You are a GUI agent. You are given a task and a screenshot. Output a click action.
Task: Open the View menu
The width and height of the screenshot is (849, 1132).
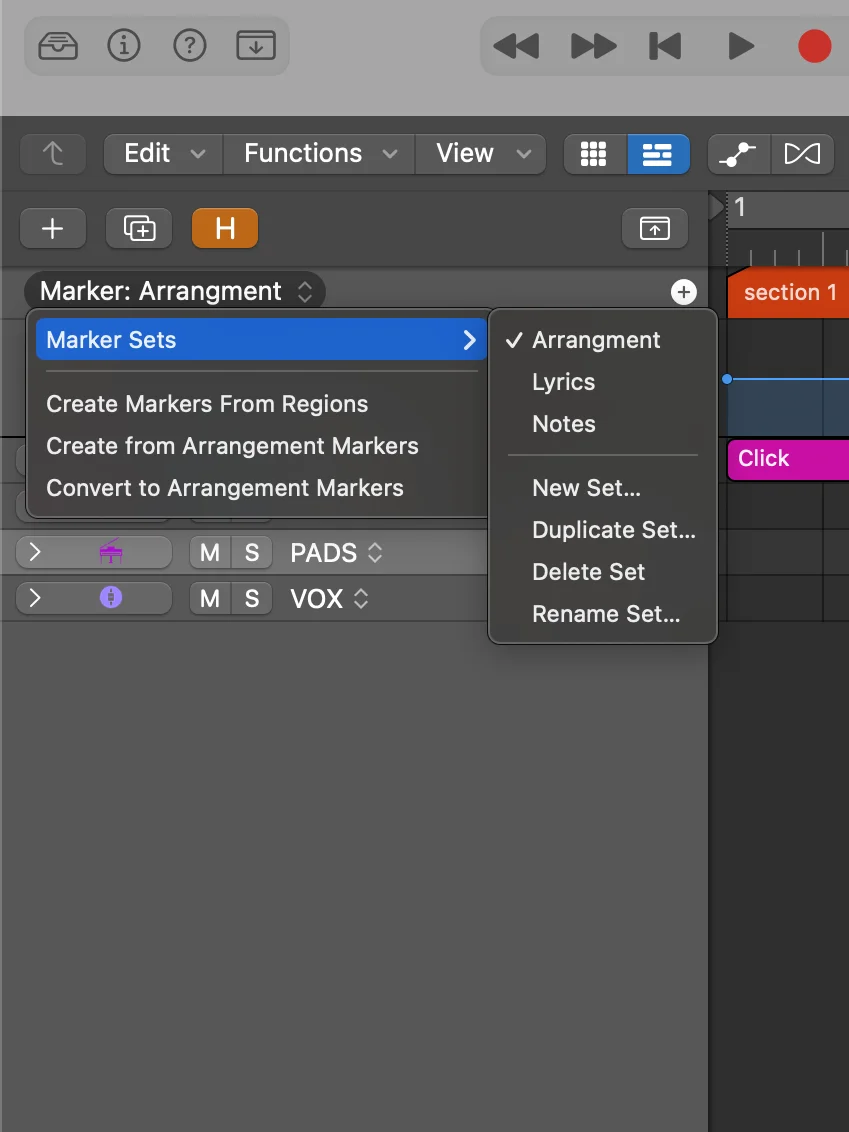pos(481,154)
